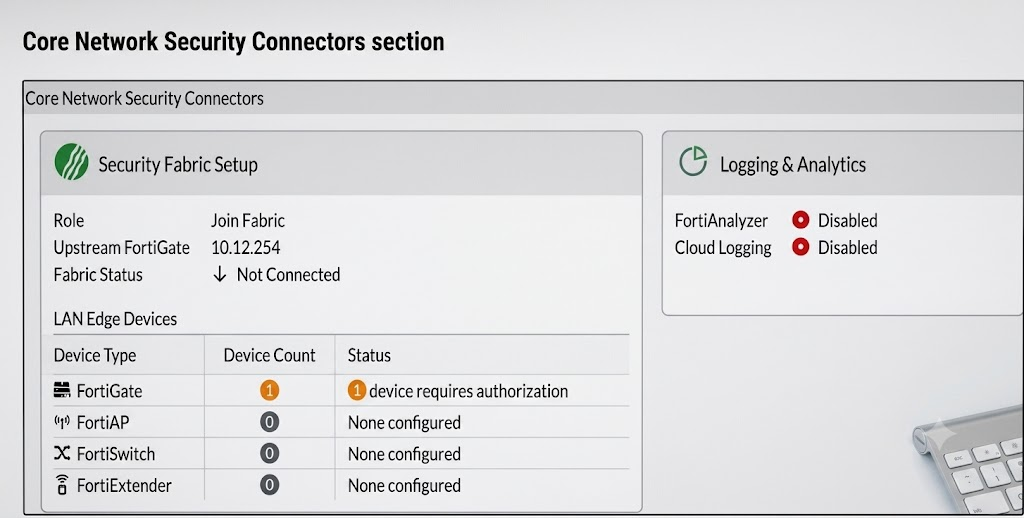
Task: Click the Fabric Status field label
Action: pyautogui.click(x=98, y=275)
